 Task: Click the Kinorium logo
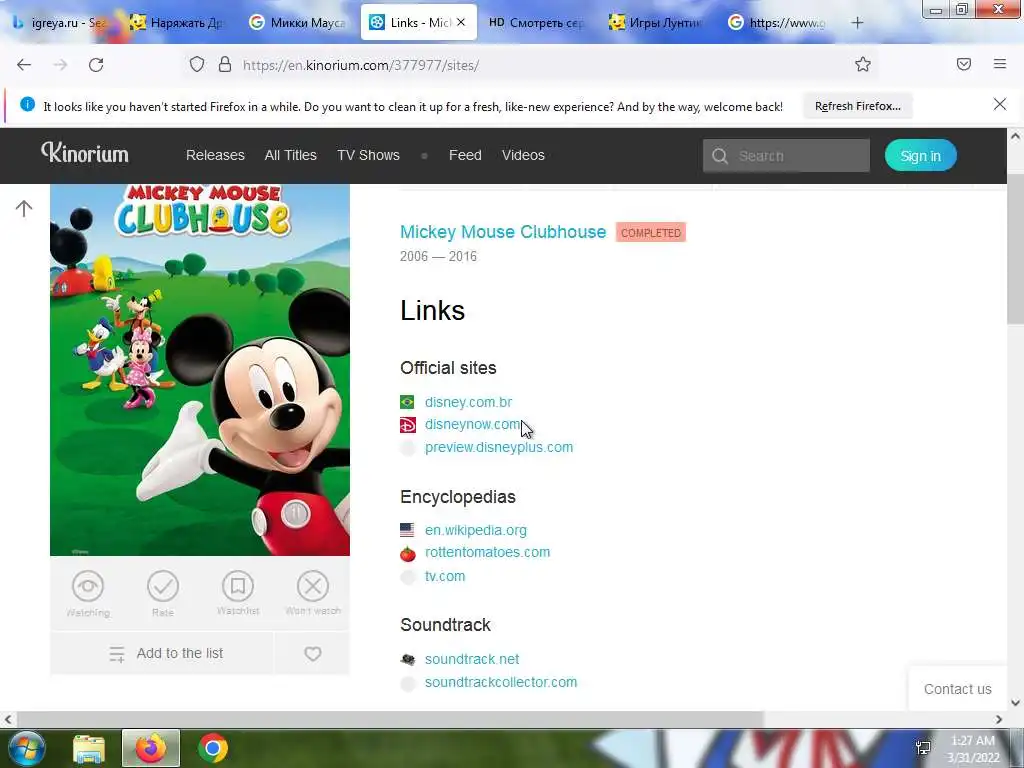point(85,153)
